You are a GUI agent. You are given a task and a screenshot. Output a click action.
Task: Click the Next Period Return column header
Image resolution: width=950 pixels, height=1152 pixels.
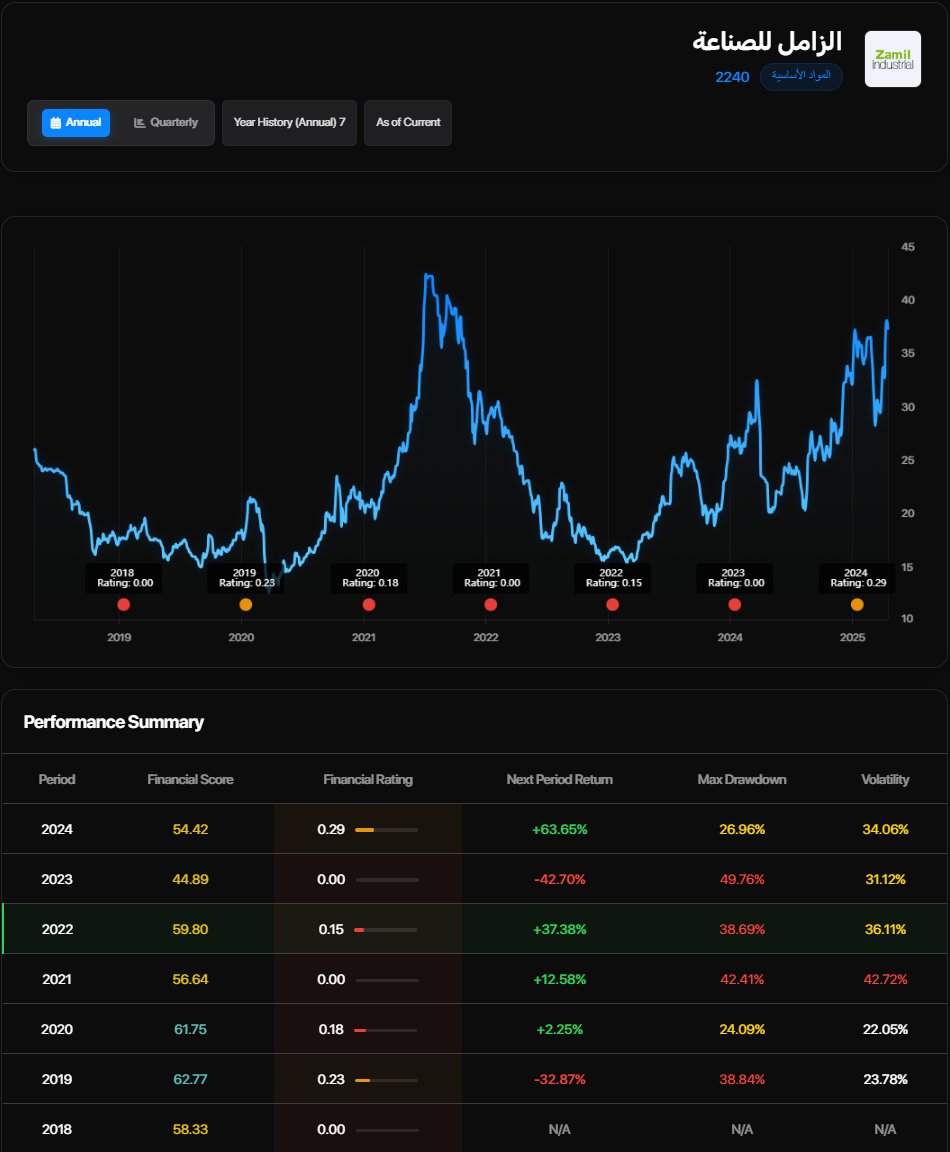(559, 780)
